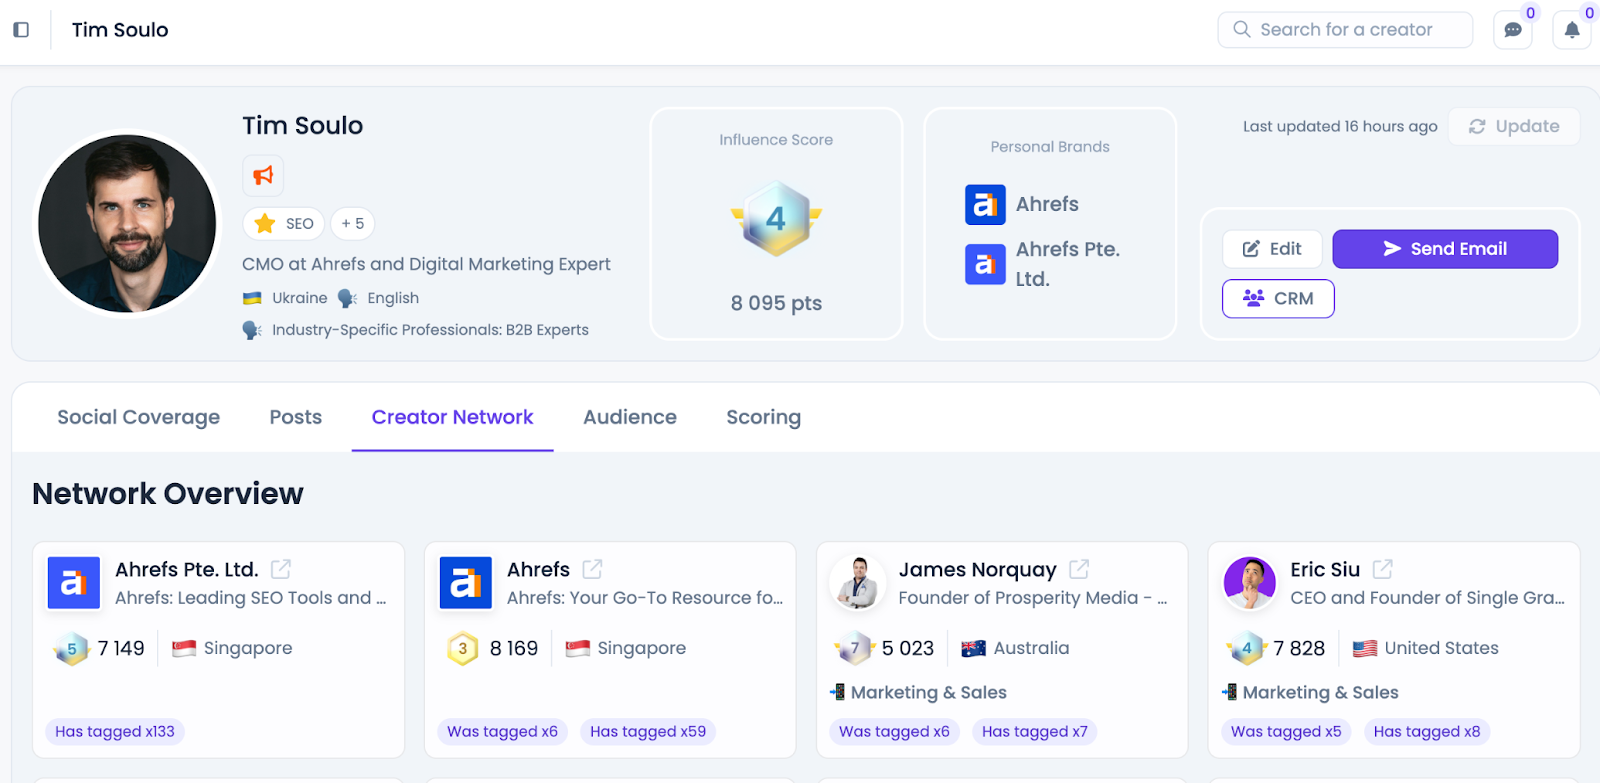Expand the +5 additional topics tag
1600x783 pixels.
click(353, 224)
